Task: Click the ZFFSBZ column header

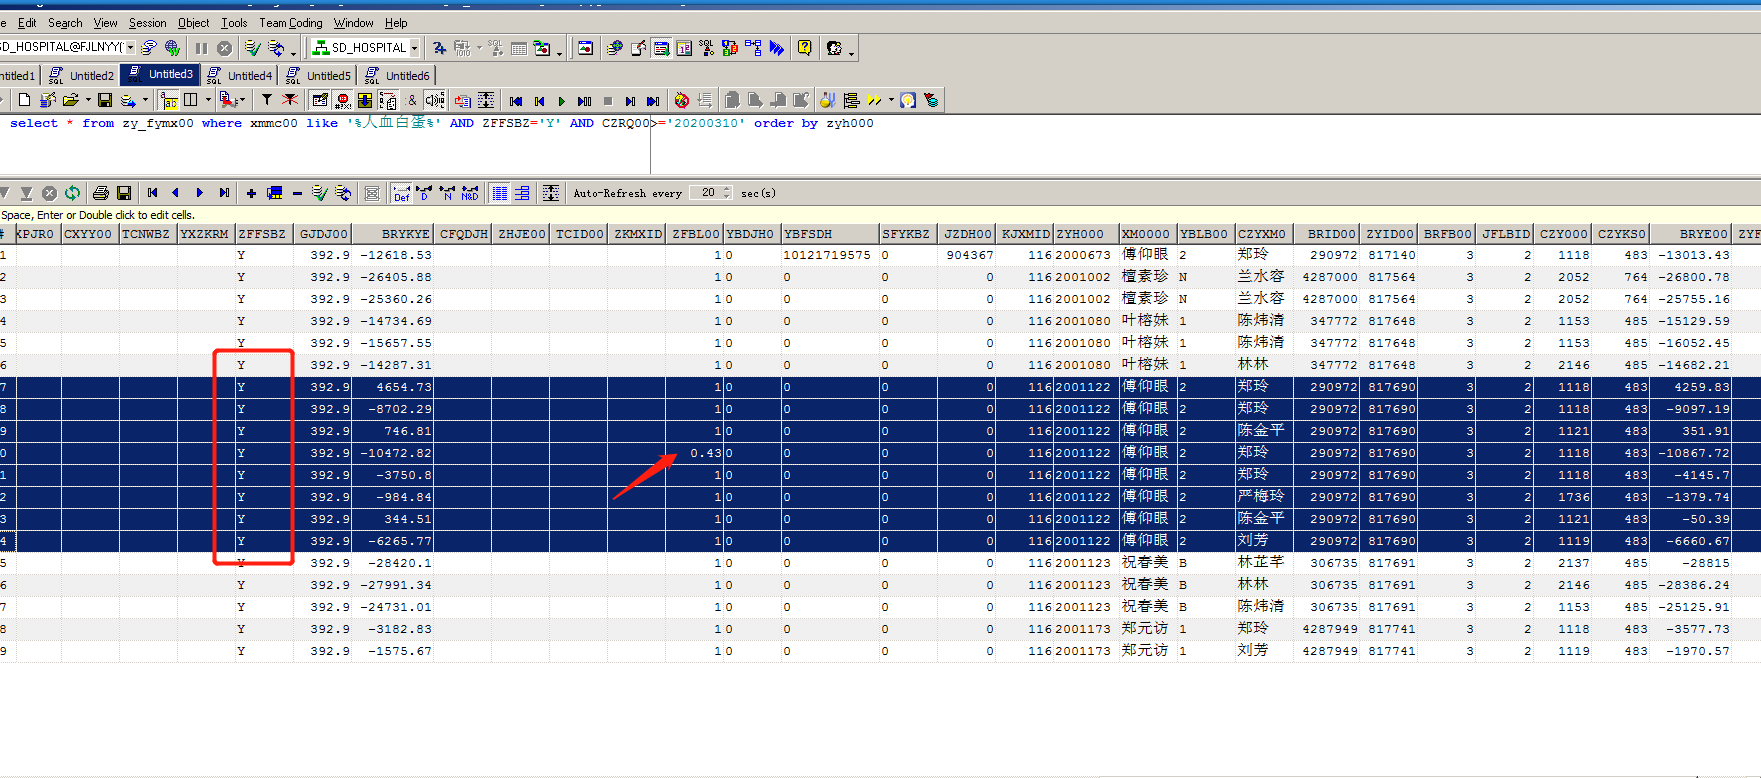Action: pyautogui.click(x=263, y=234)
